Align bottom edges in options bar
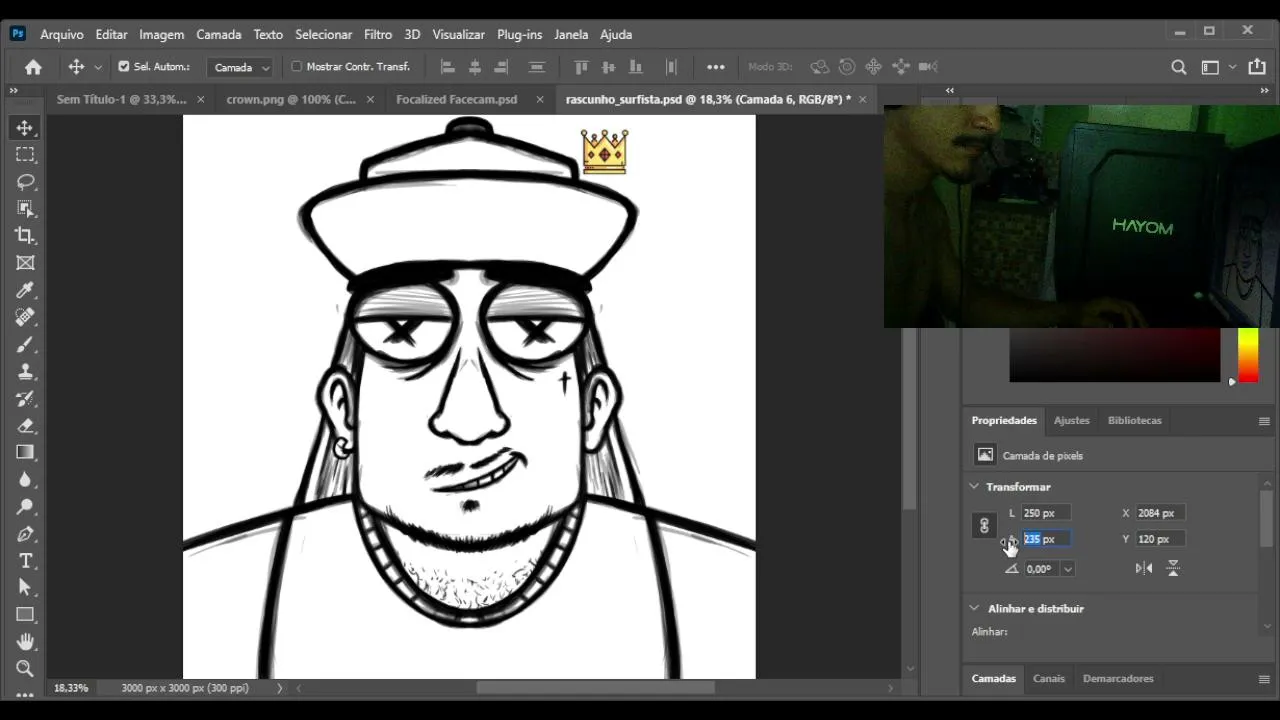This screenshot has width=1280, height=720. pyautogui.click(x=635, y=67)
